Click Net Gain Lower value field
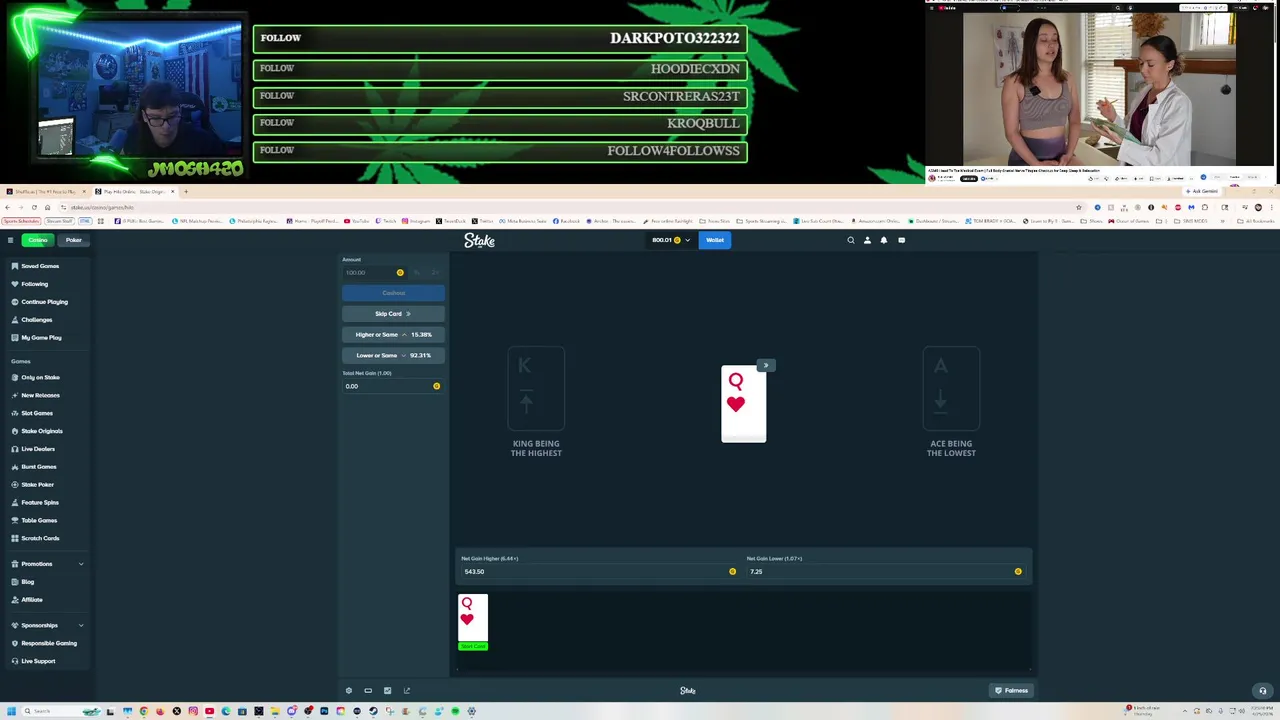The image size is (1280, 720). (886, 572)
